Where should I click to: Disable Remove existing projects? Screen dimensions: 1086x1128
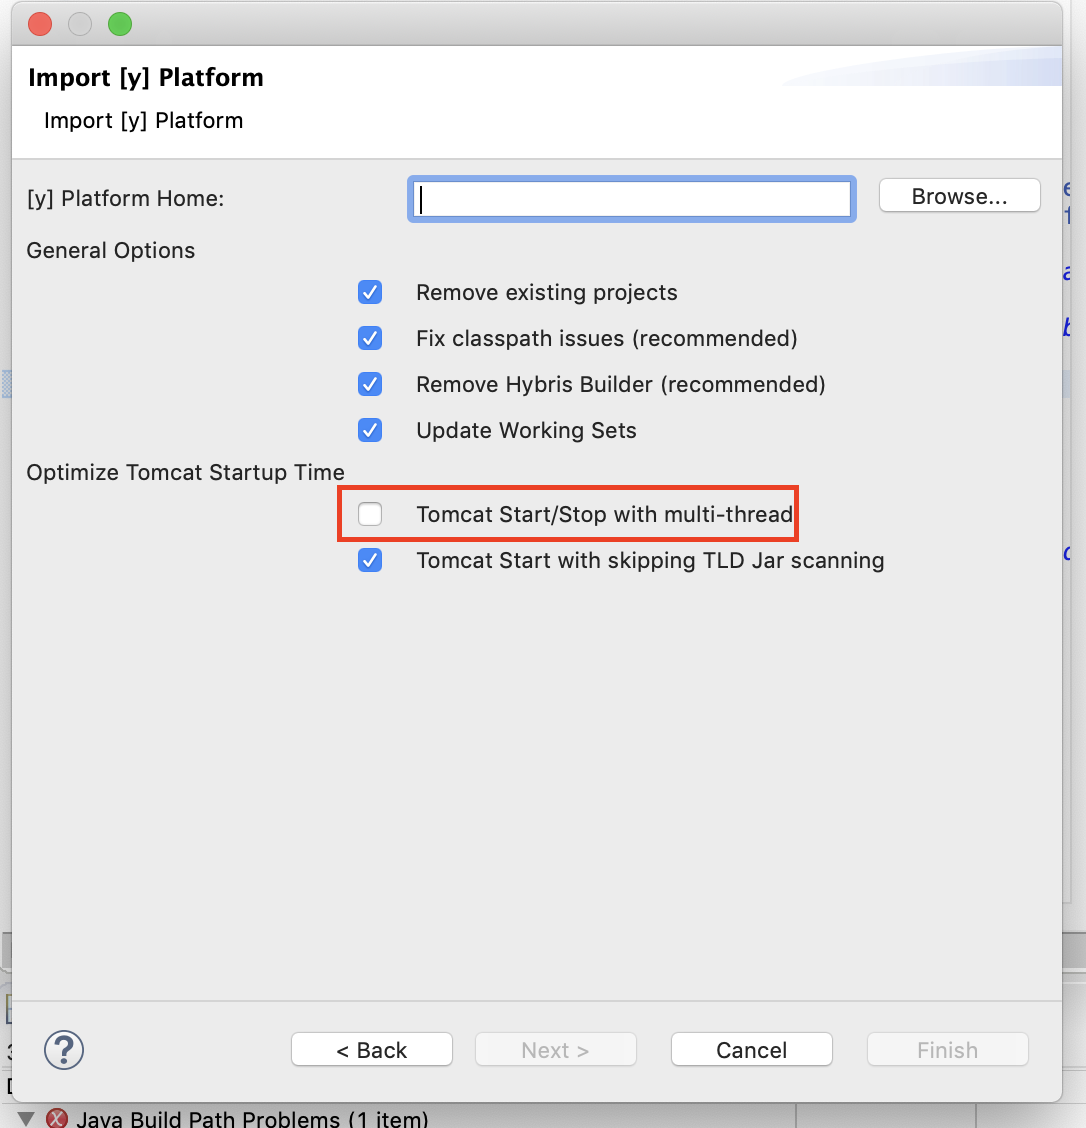pyautogui.click(x=370, y=292)
